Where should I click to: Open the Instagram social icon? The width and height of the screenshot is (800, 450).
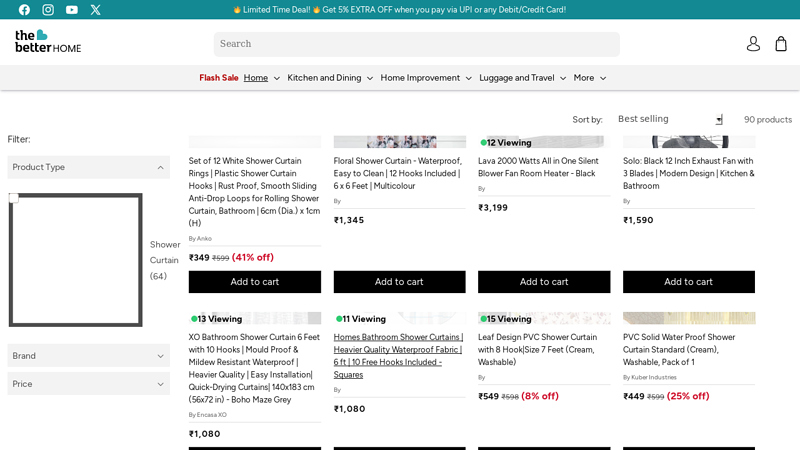point(48,10)
